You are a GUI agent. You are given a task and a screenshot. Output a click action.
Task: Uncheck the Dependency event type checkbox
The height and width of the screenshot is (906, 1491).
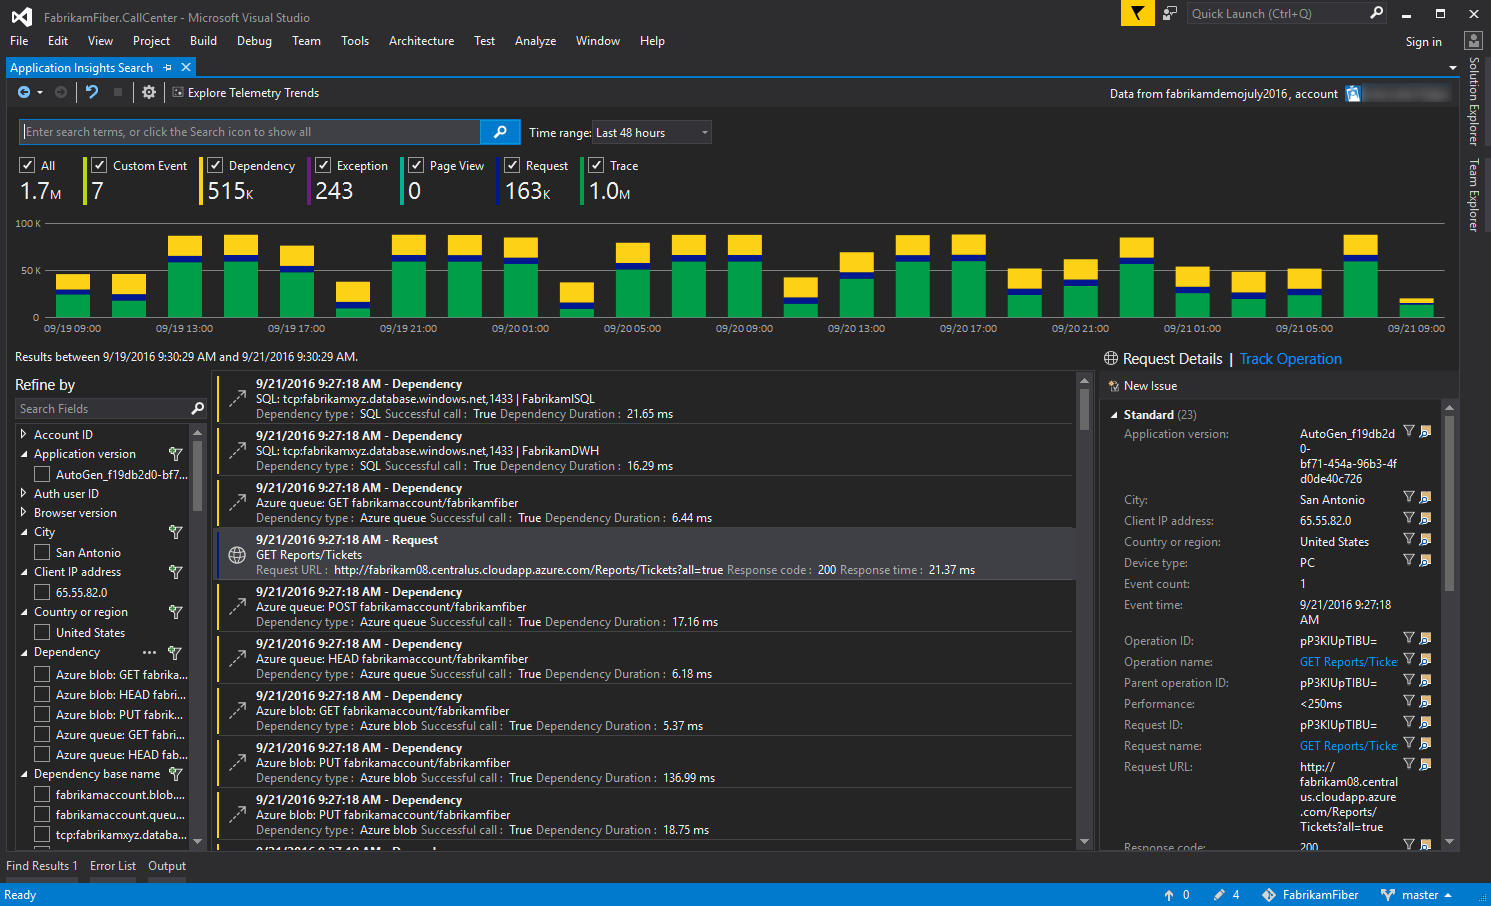pyautogui.click(x=215, y=165)
